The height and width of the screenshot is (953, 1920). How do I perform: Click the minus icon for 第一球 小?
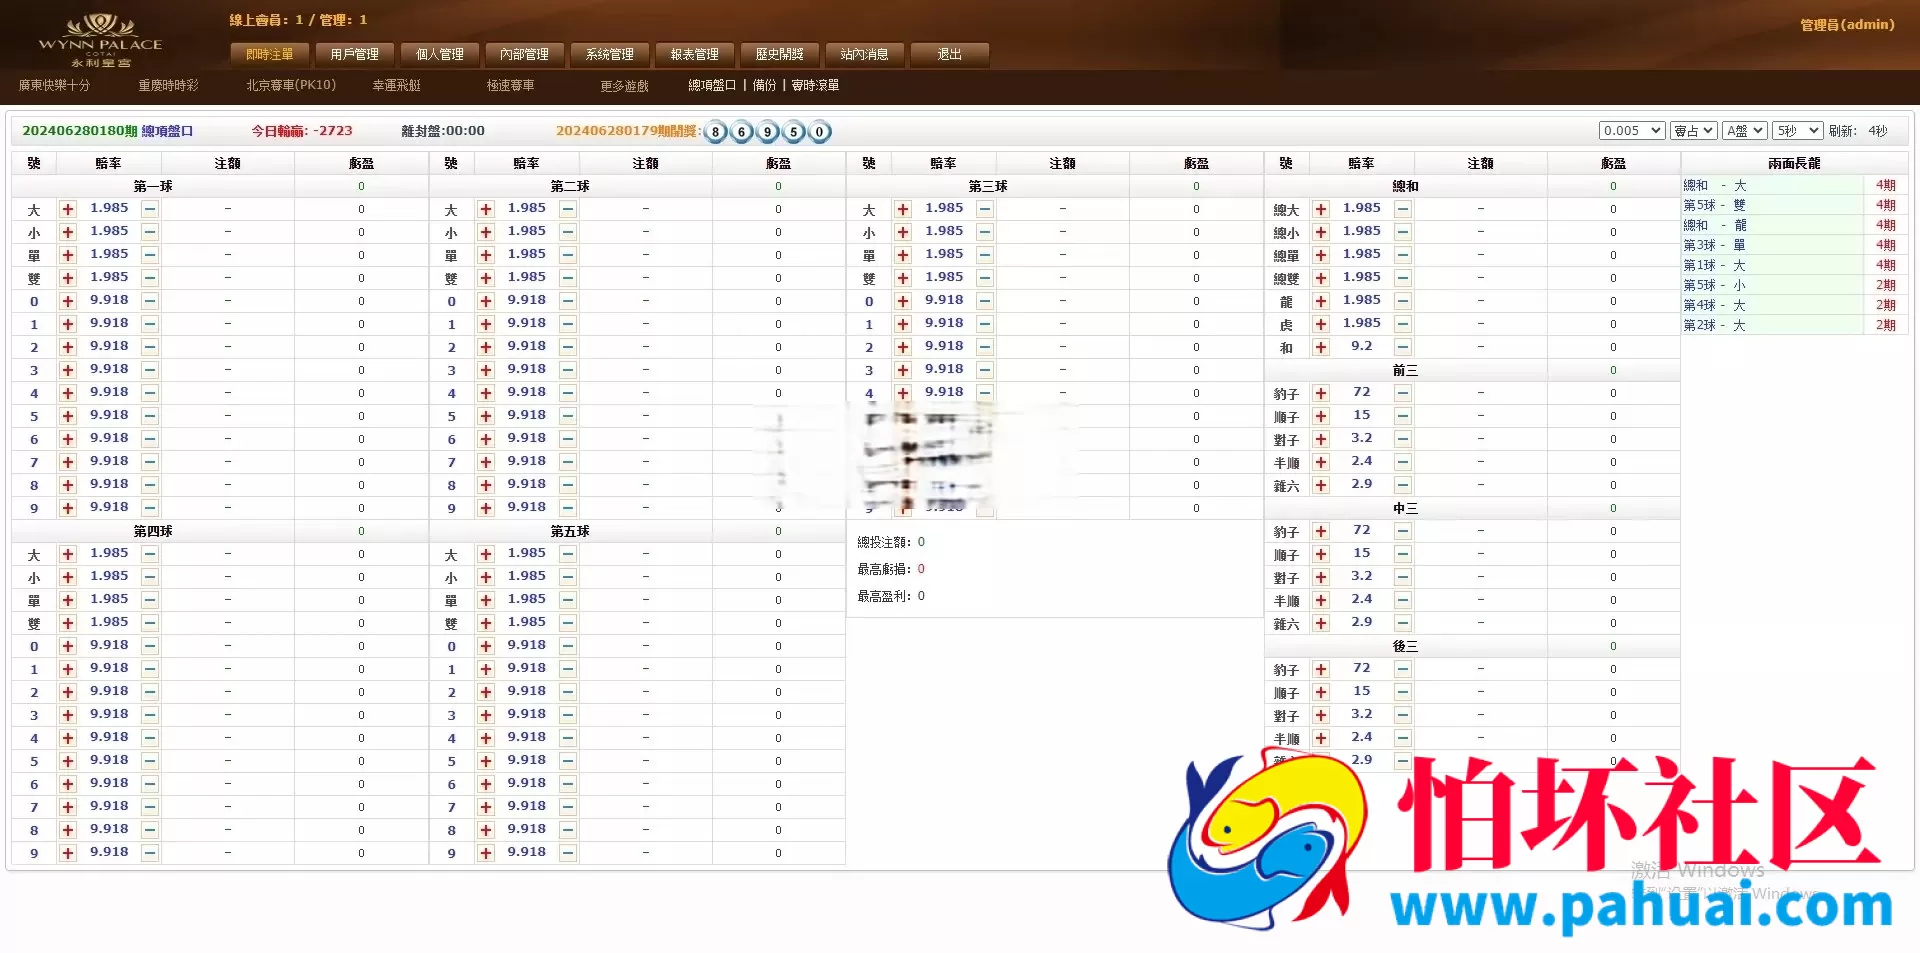click(x=150, y=232)
